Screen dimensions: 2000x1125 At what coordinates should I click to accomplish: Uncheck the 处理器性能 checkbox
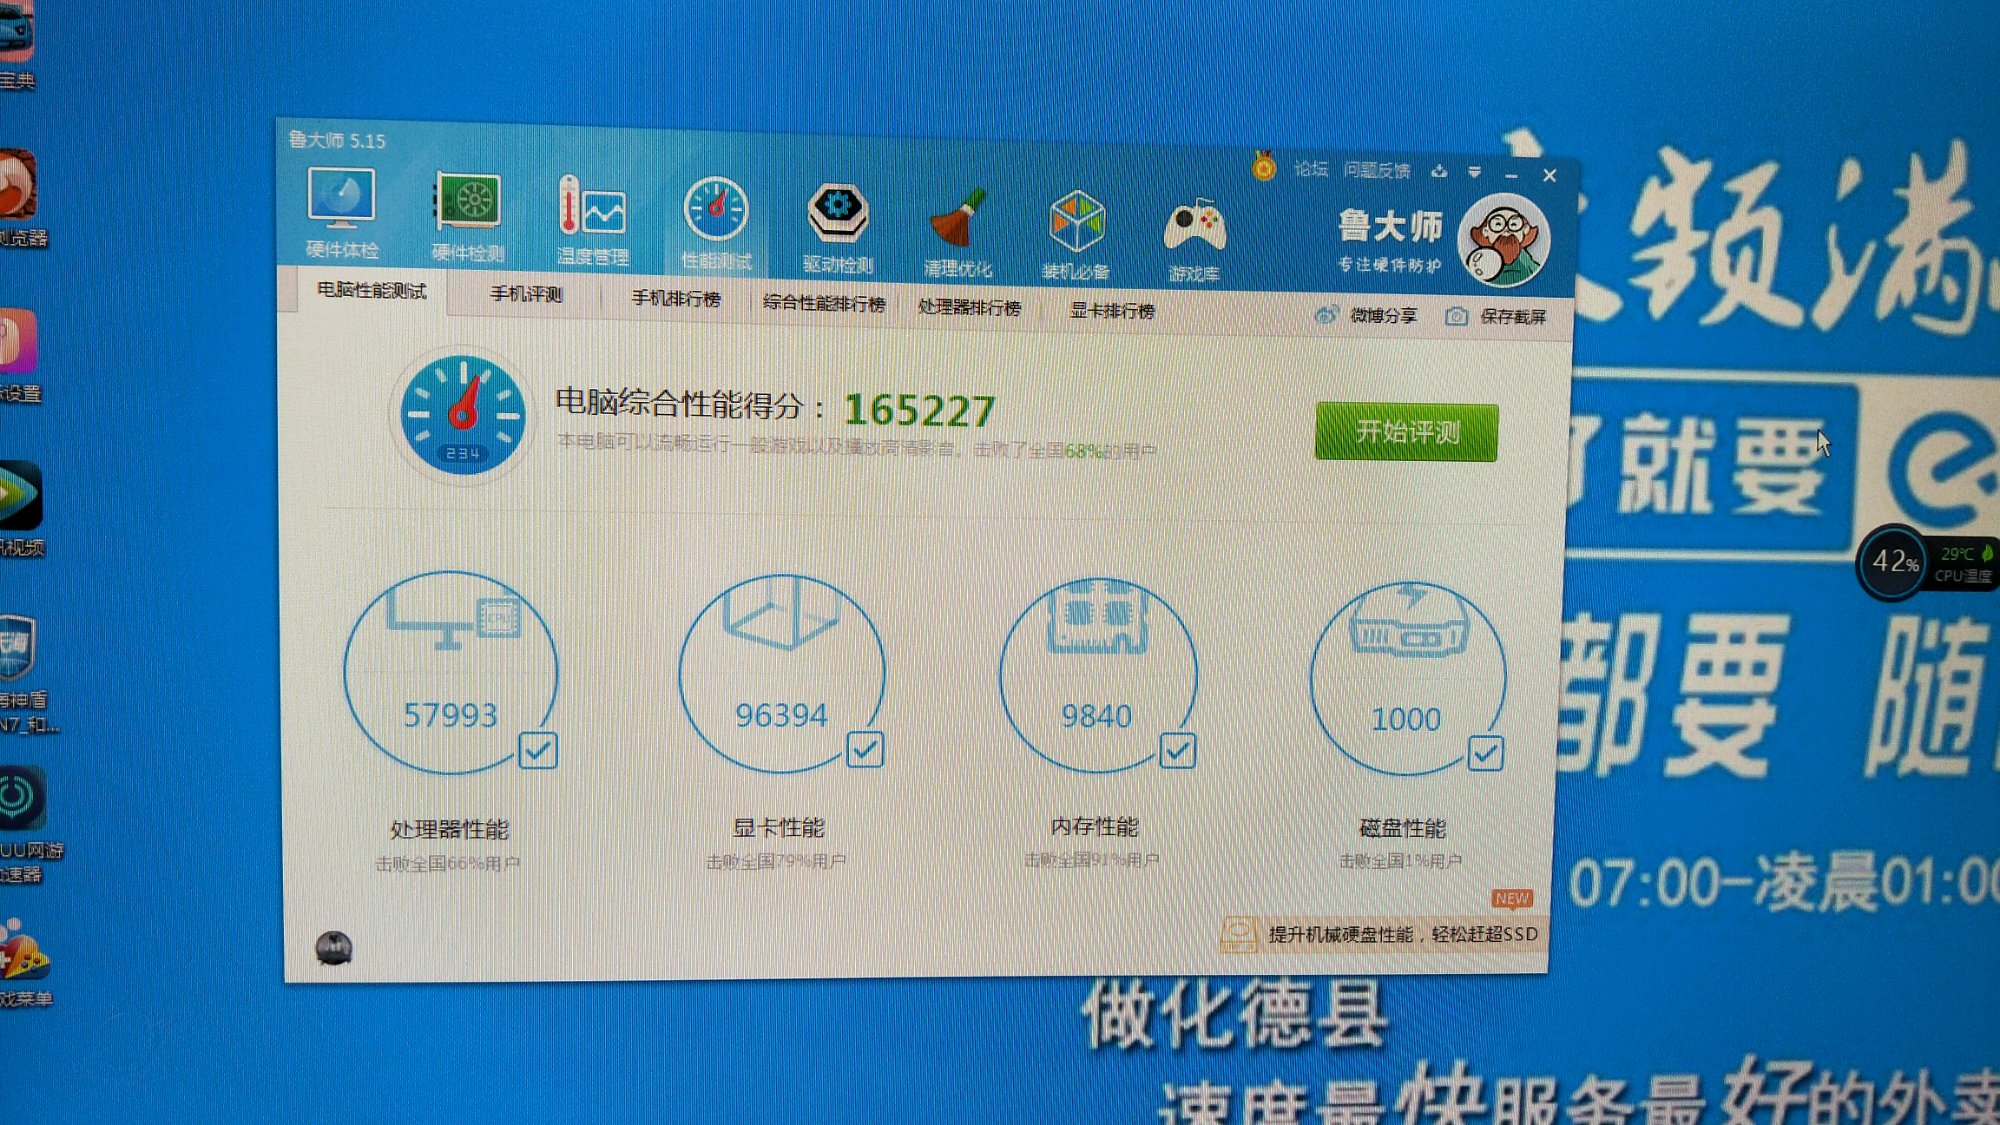(x=538, y=750)
